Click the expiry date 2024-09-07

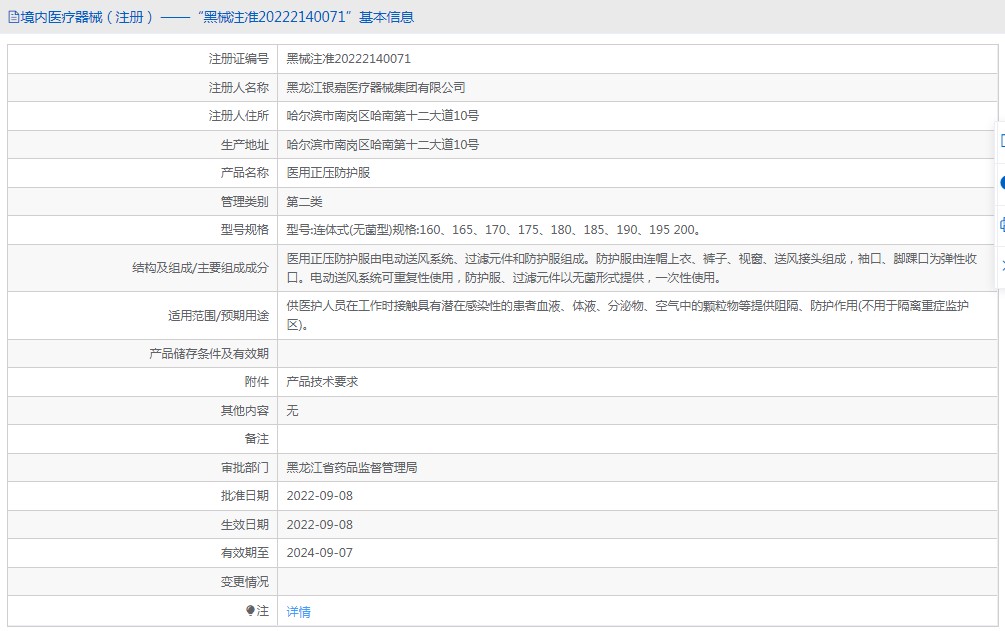(319, 553)
